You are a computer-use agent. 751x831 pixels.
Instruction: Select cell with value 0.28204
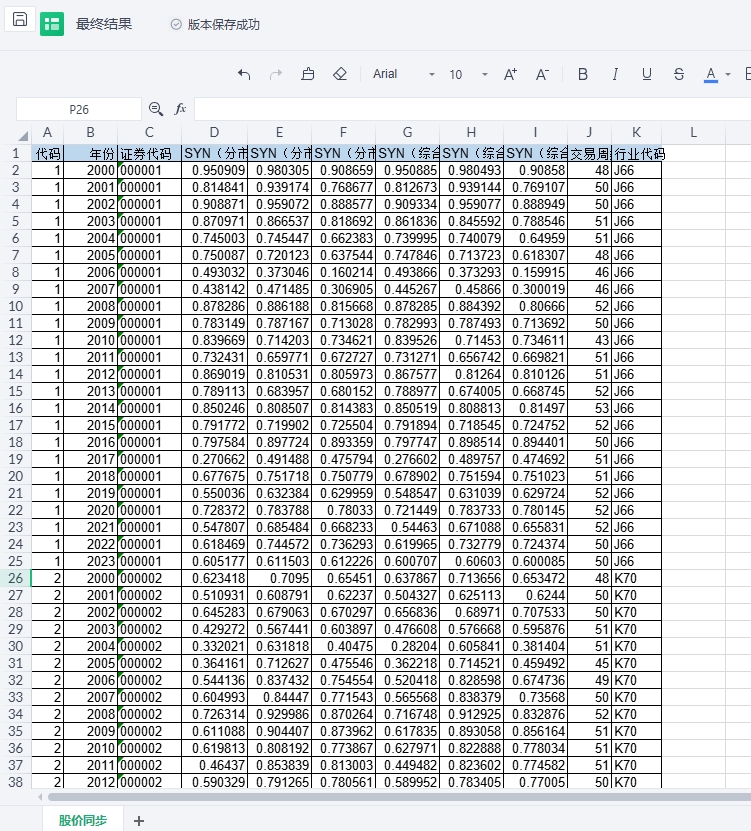[408, 646]
